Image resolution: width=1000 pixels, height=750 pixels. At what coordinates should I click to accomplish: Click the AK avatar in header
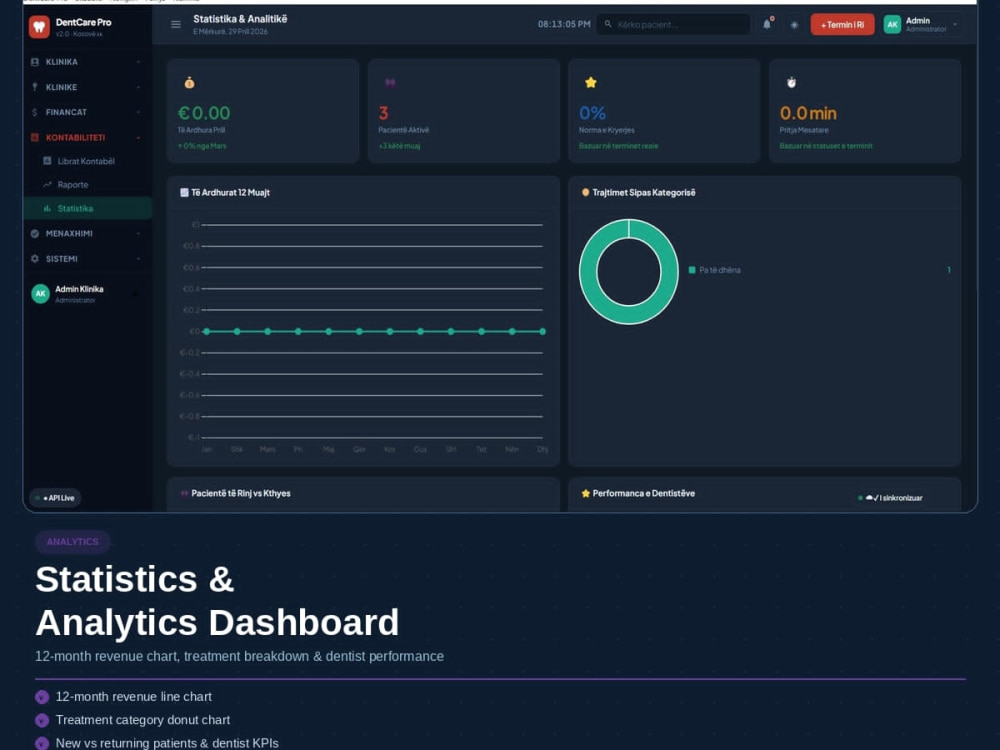click(x=892, y=25)
